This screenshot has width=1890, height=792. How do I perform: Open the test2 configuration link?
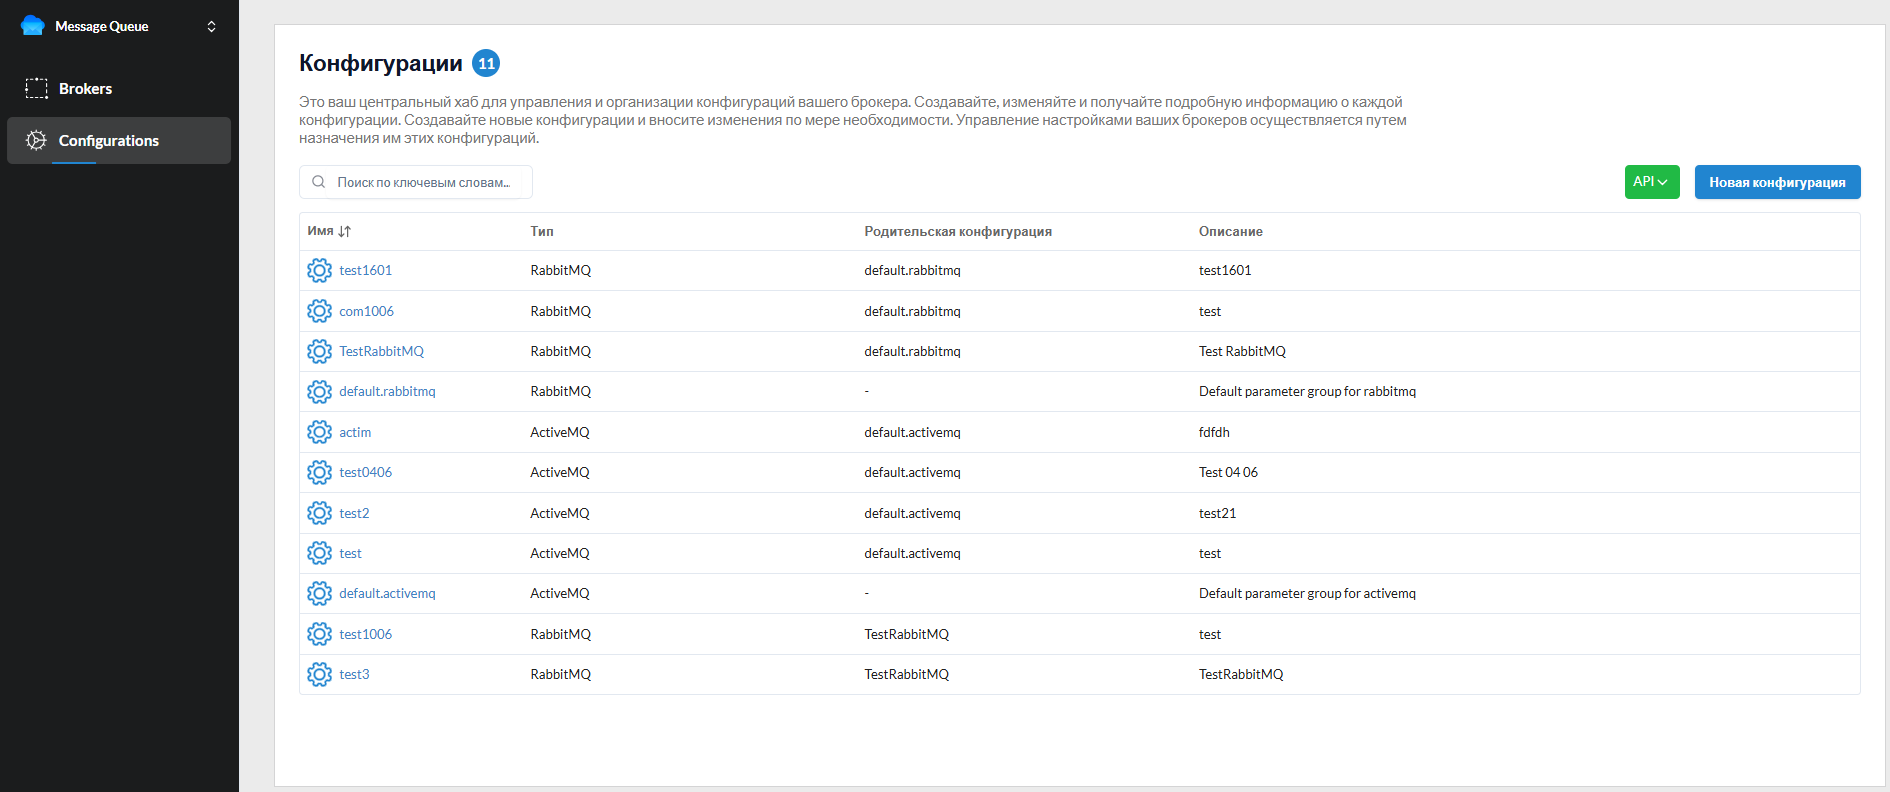pyautogui.click(x=354, y=513)
